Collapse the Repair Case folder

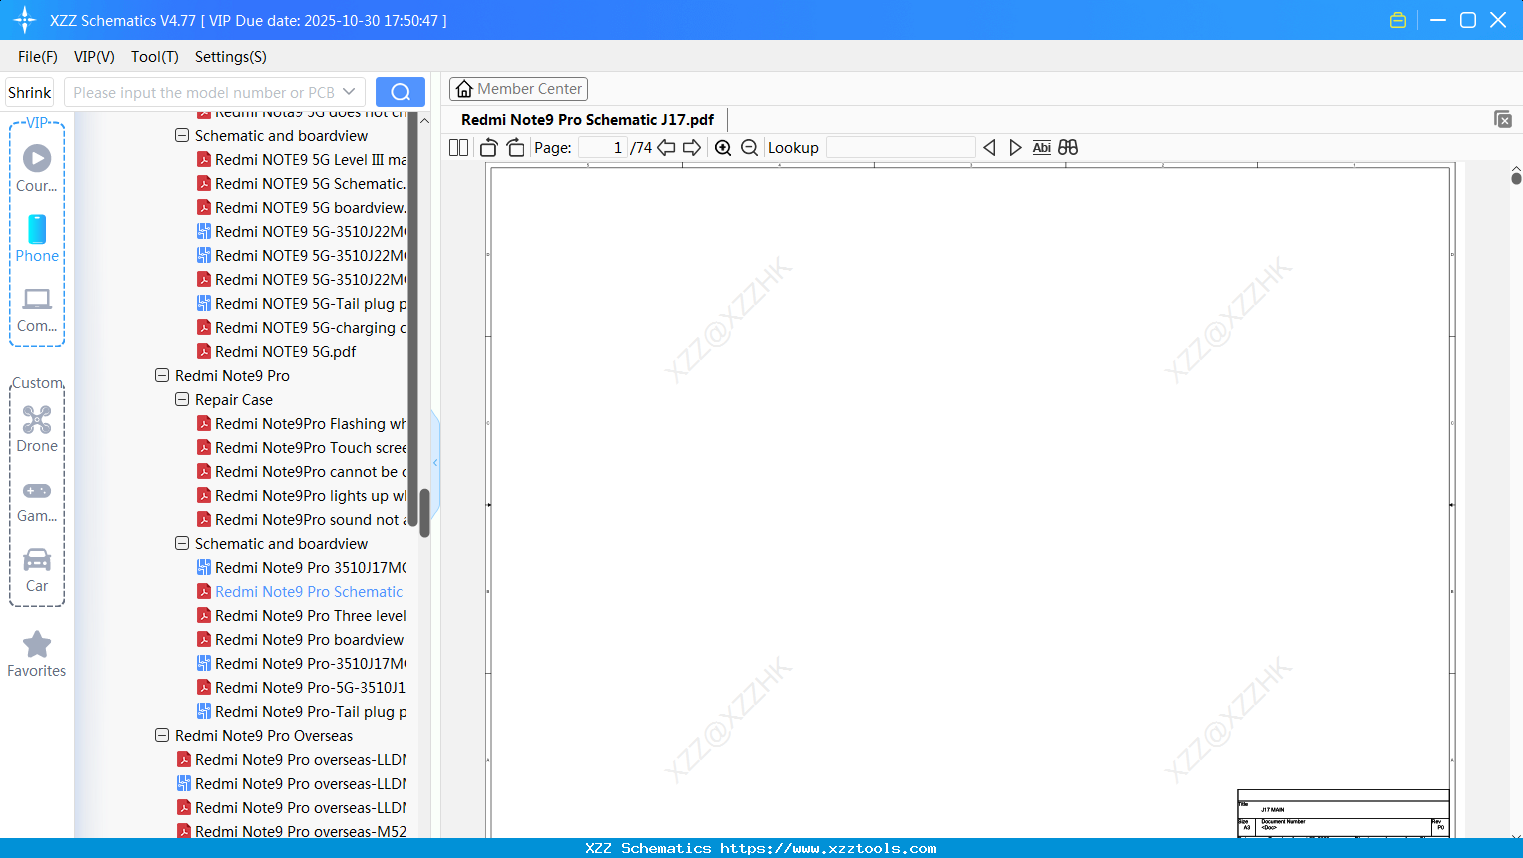pyautogui.click(x=182, y=399)
